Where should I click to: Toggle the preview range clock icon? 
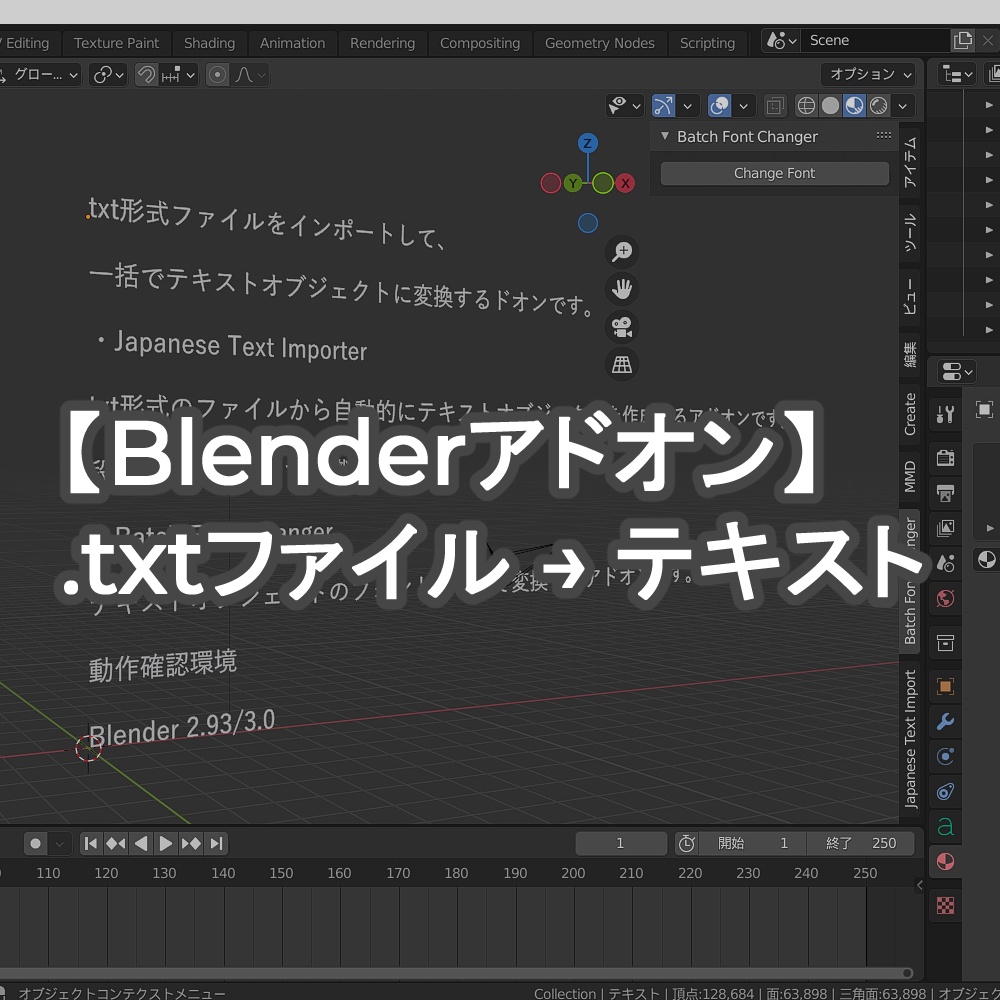pos(686,843)
